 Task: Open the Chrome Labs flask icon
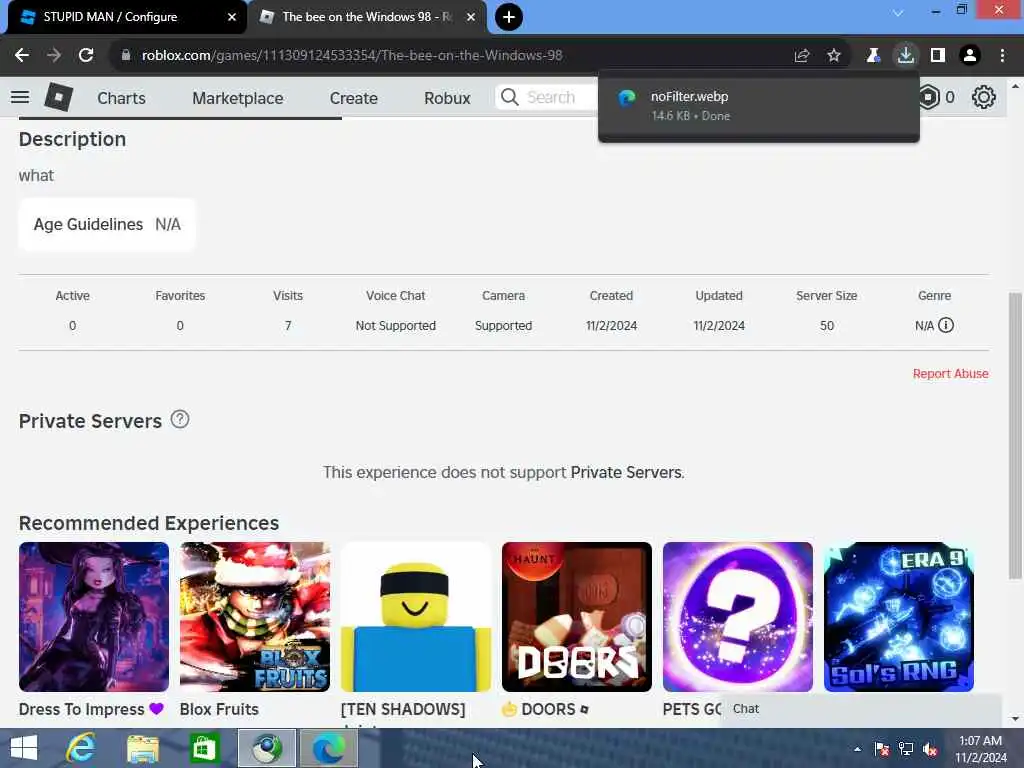coord(873,56)
